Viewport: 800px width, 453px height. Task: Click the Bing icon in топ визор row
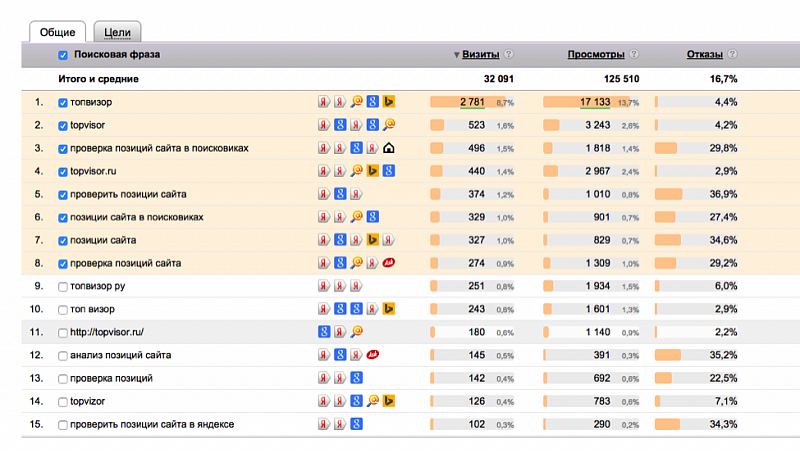pos(389,309)
